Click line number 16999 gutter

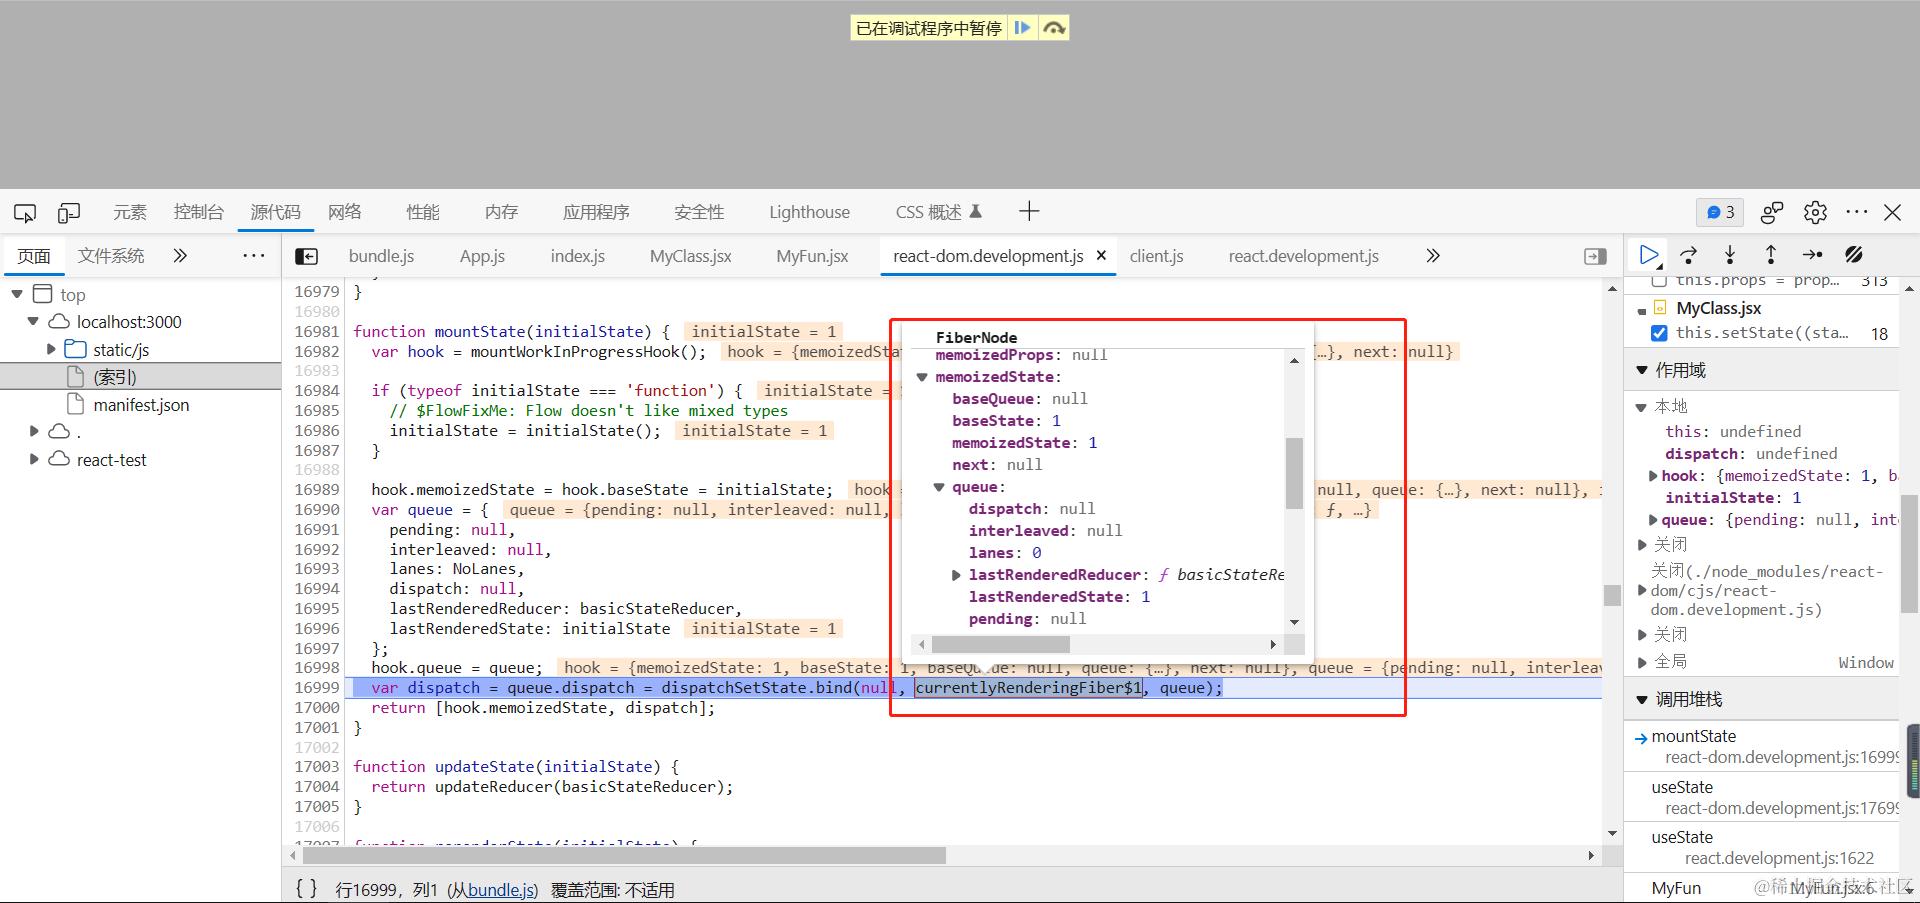click(317, 688)
